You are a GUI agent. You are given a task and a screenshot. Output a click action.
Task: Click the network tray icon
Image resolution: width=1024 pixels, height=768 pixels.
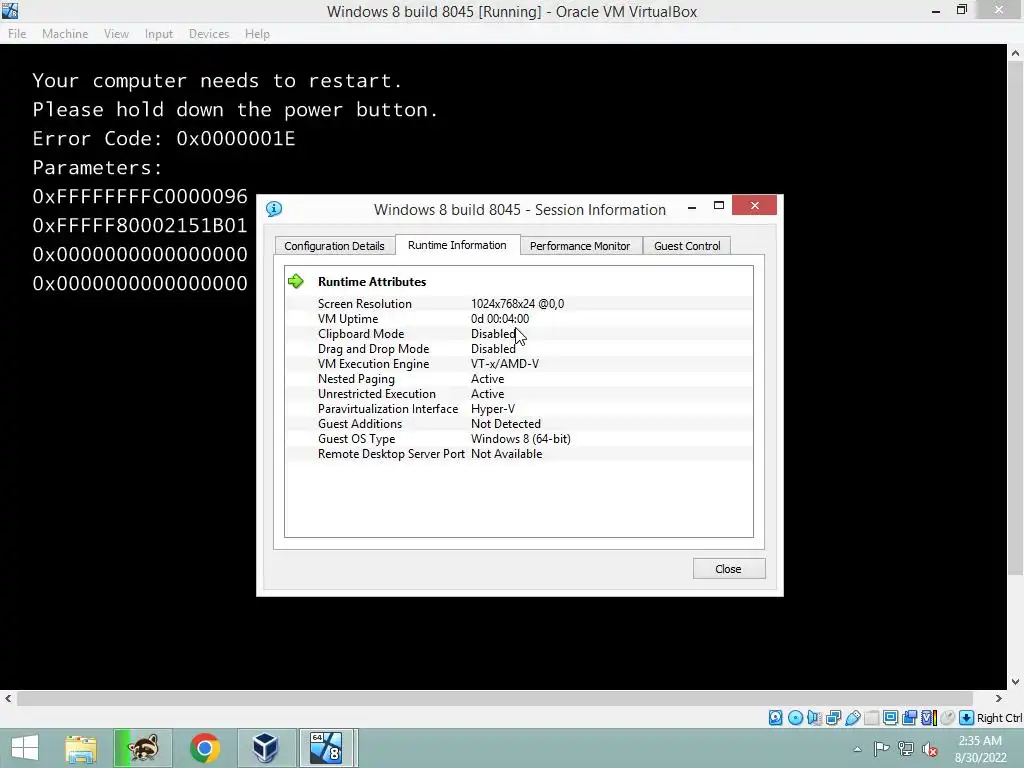coord(905,748)
